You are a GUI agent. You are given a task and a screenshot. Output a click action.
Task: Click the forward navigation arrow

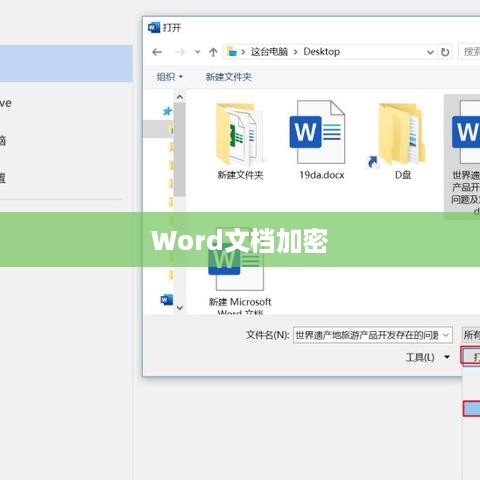click(x=180, y=52)
